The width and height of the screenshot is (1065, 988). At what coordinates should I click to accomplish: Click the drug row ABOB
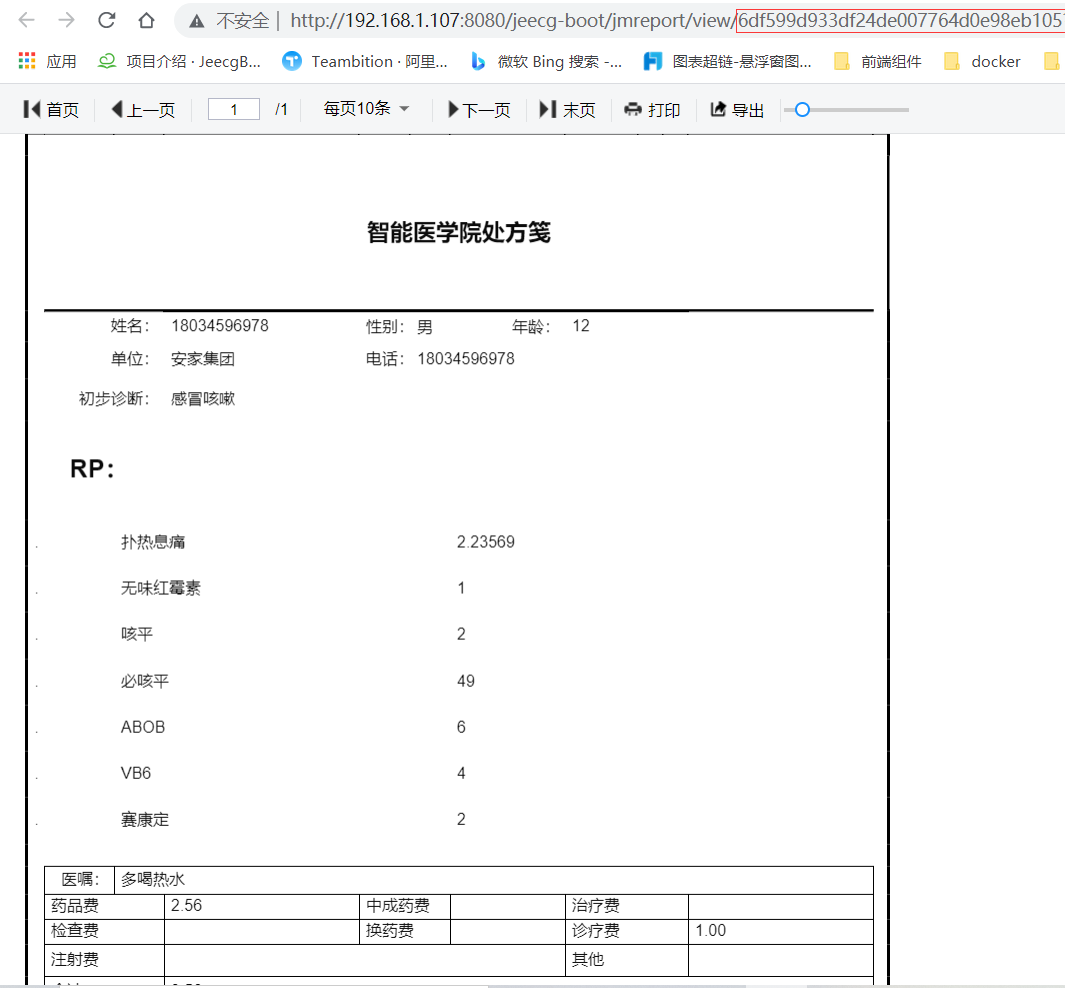pos(143,727)
